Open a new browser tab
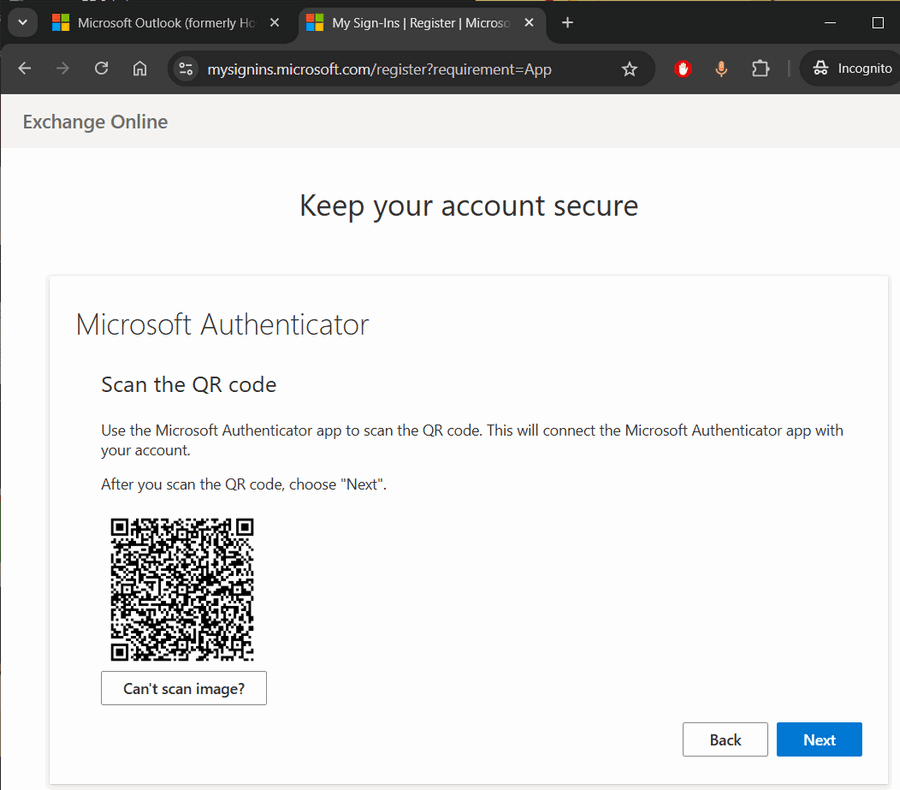 (568, 22)
